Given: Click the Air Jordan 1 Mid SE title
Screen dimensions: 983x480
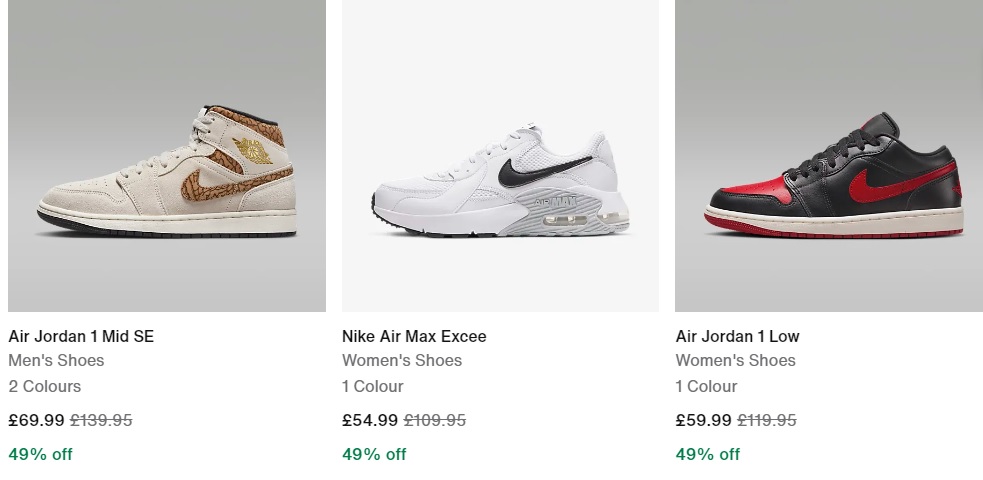Looking at the screenshot, I should click(81, 336).
